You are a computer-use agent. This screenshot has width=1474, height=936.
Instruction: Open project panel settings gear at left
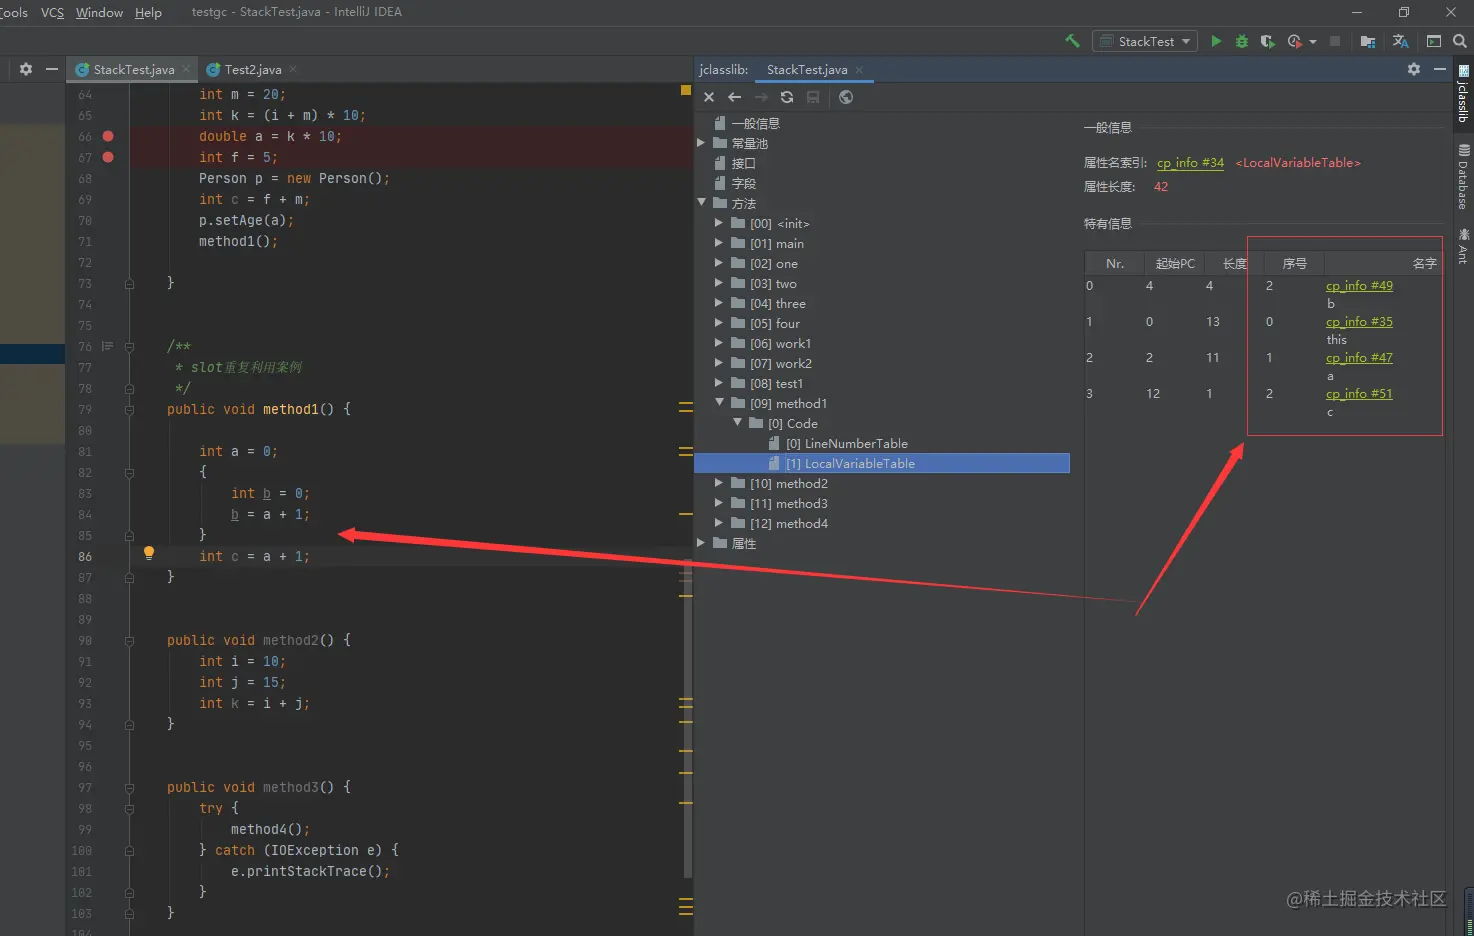pyautogui.click(x=26, y=69)
